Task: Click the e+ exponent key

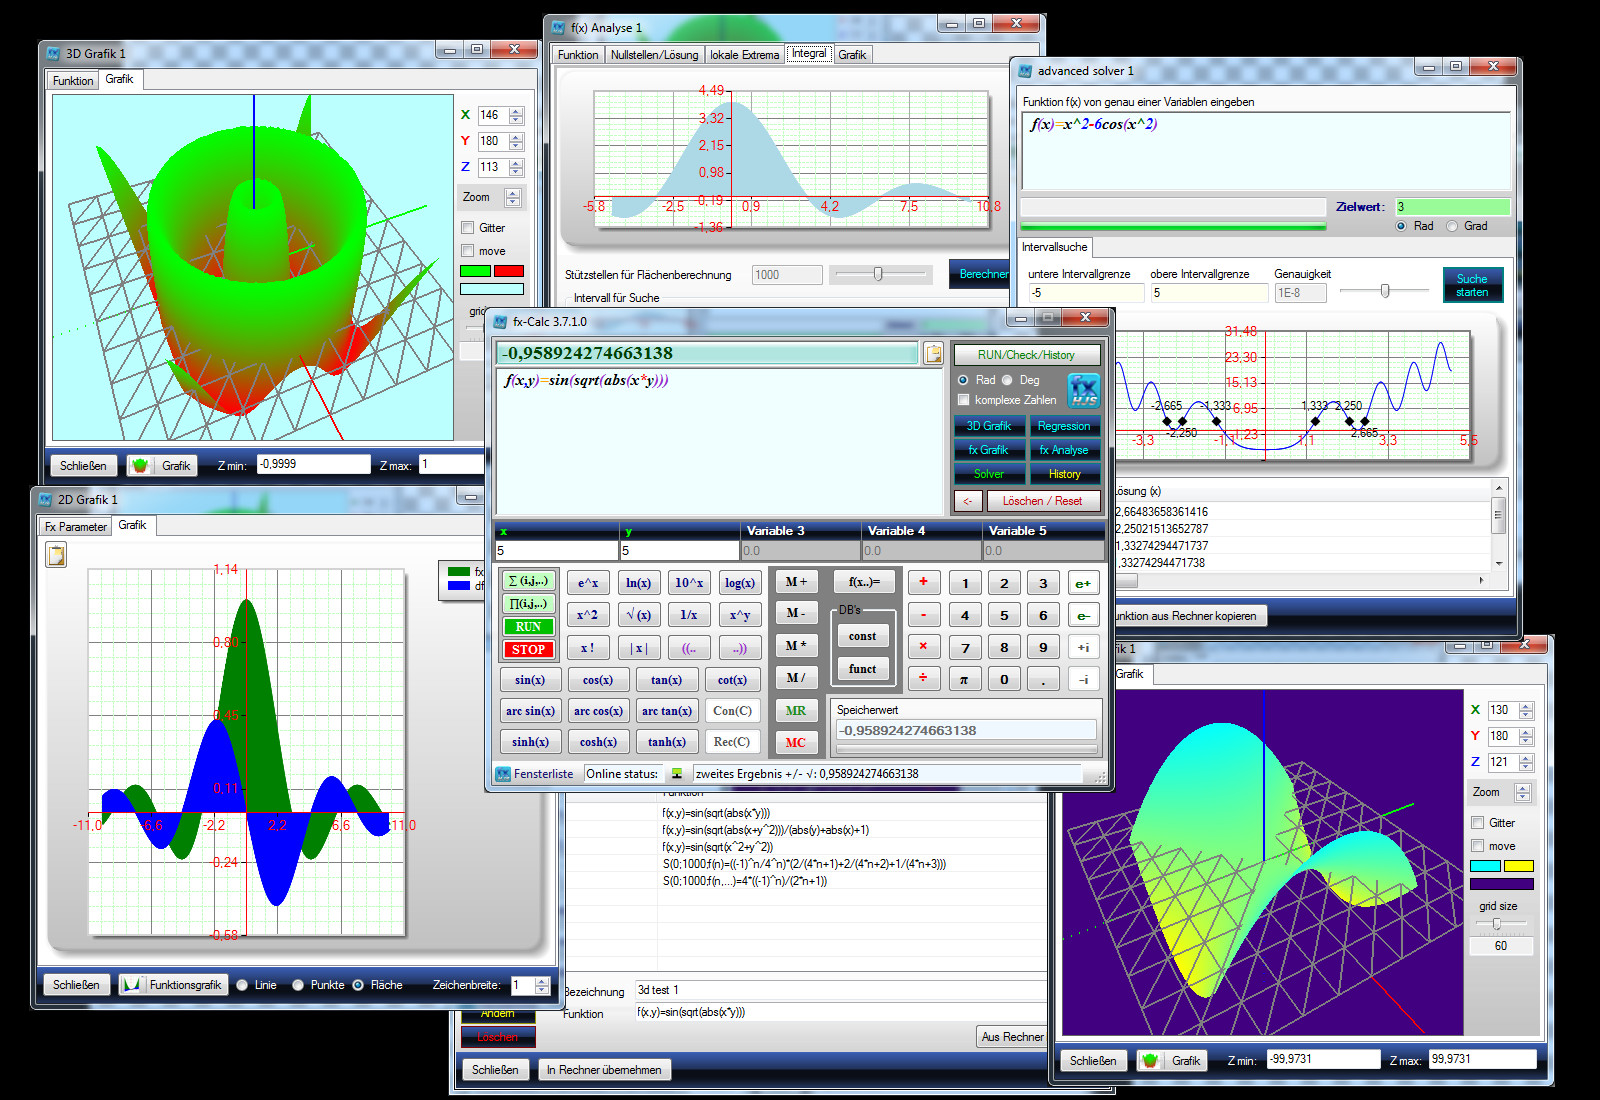Action: coord(1083,583)
